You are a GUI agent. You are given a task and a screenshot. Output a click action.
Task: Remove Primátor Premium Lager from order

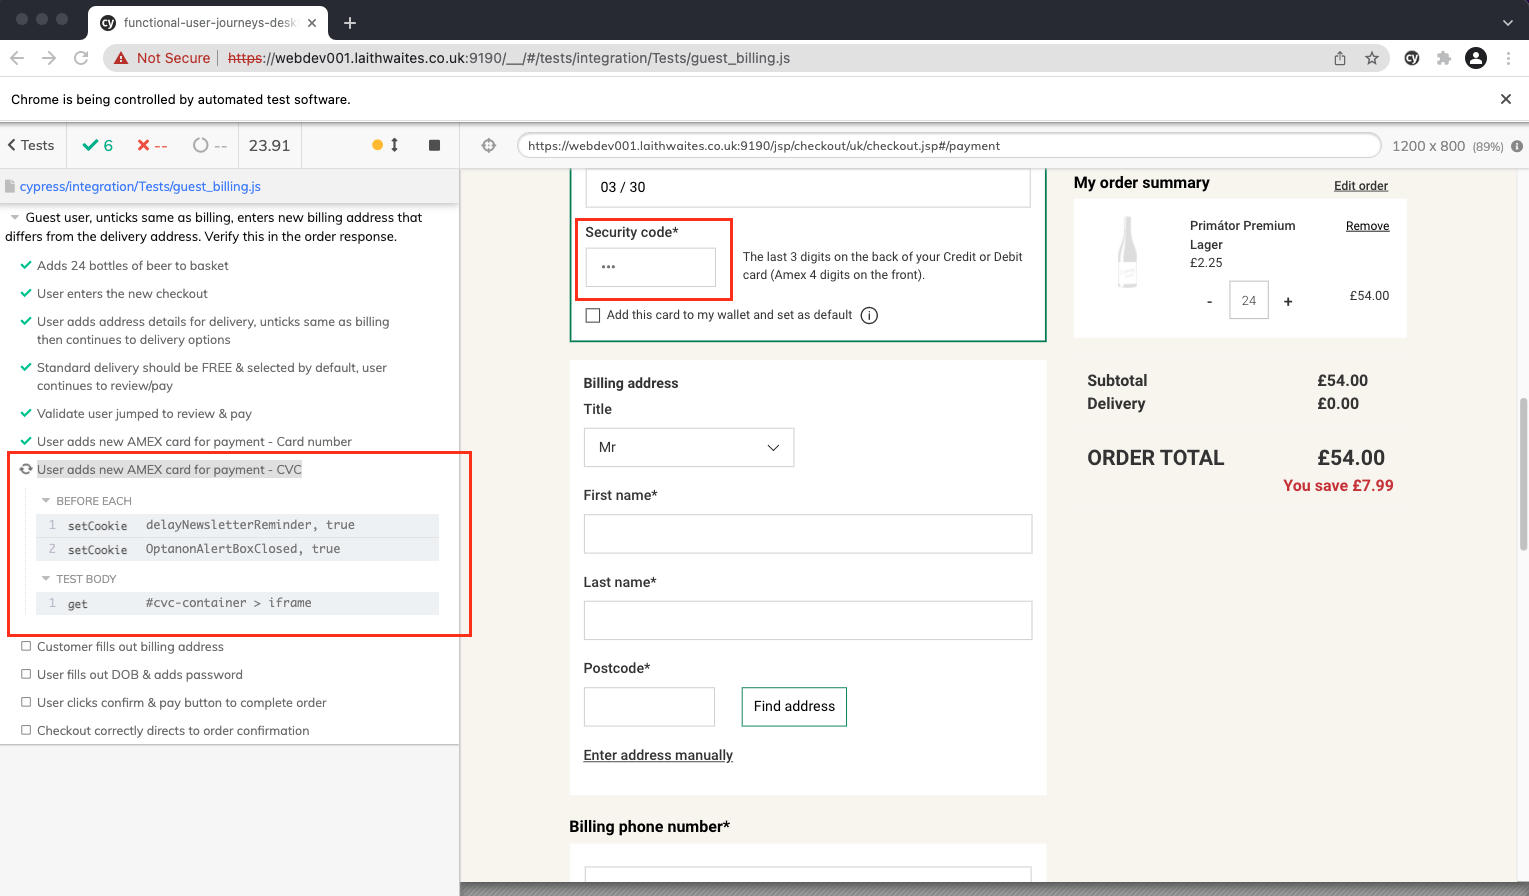point(1367,226)
